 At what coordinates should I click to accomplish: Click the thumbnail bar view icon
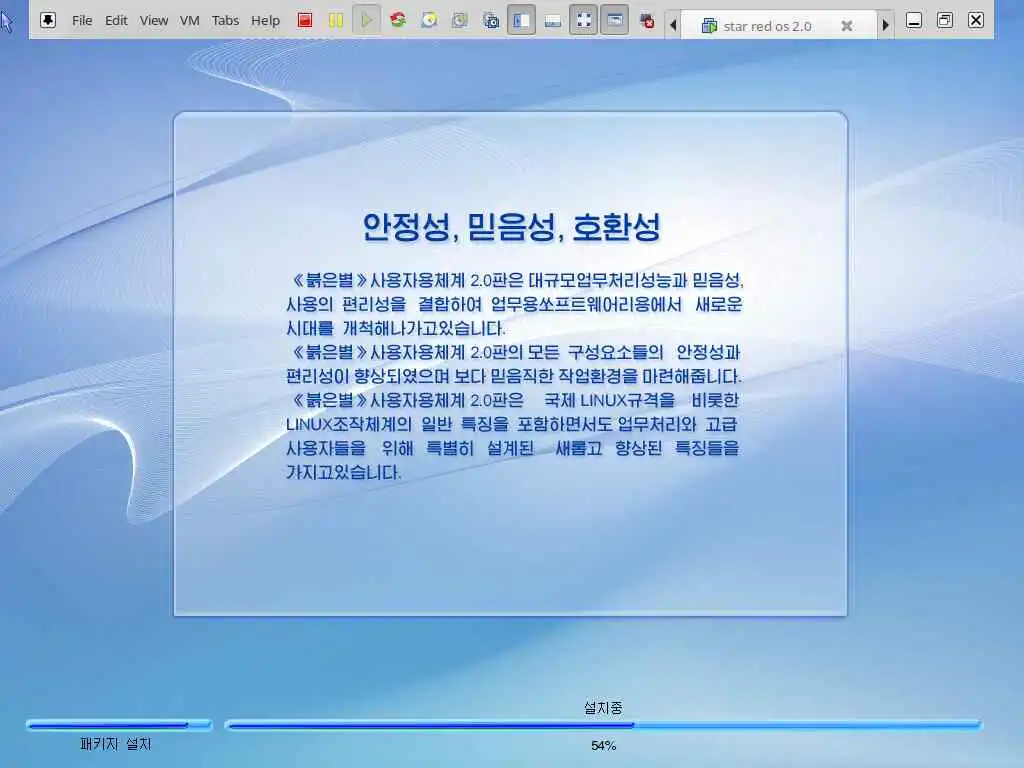pyautogui.click(x=552, y=21)
